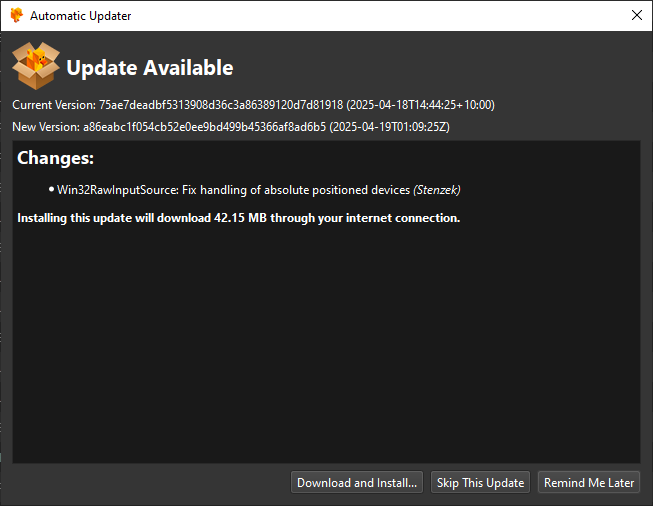Click the empty area of the changes panel
653x506 pixels.
[x=326, y=341]
